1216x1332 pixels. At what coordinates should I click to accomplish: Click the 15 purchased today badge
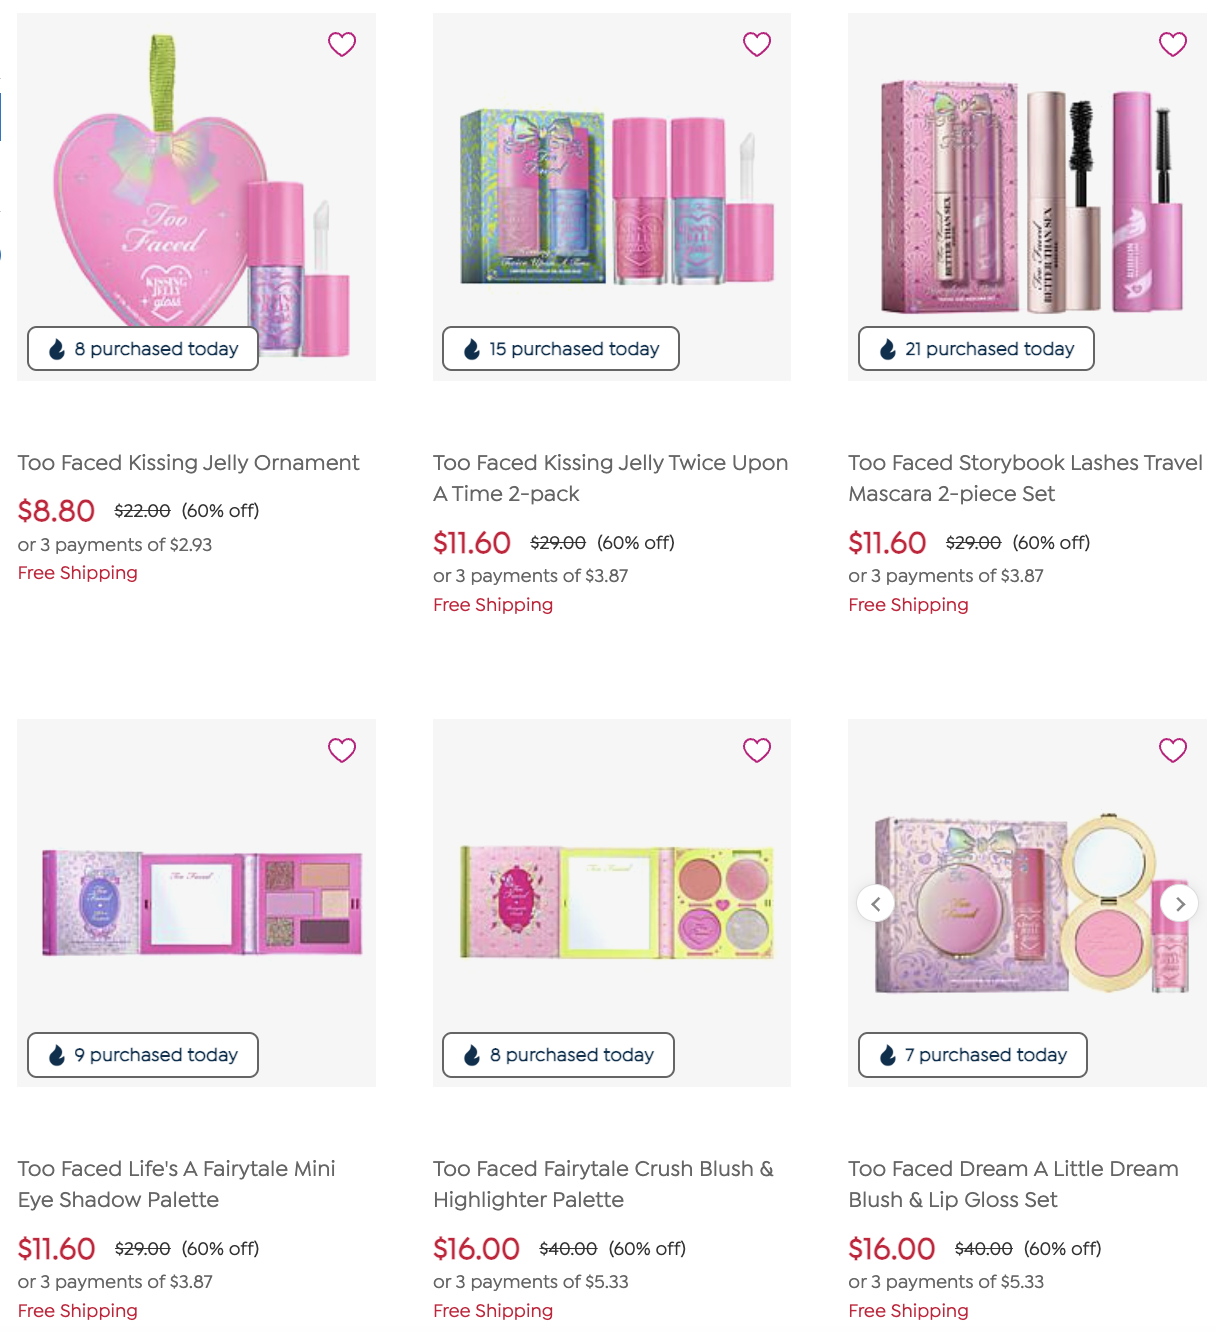pyautogui.click(x=561, y=349)
